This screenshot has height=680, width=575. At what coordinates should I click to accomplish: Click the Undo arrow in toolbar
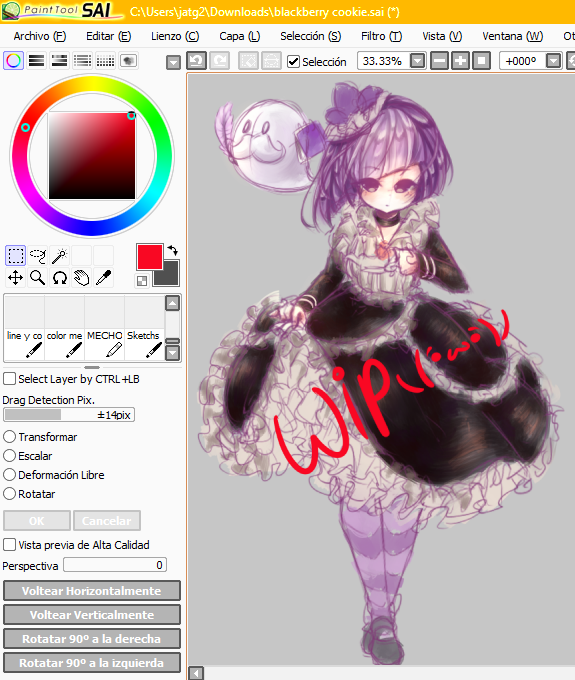point(196,61)
